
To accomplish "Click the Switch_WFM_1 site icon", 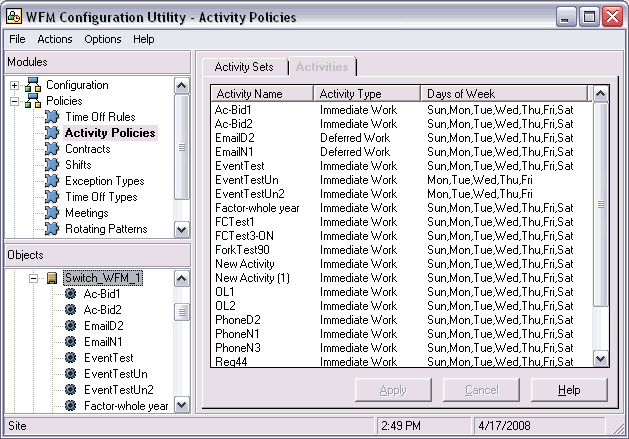I will tap(52, 278).
